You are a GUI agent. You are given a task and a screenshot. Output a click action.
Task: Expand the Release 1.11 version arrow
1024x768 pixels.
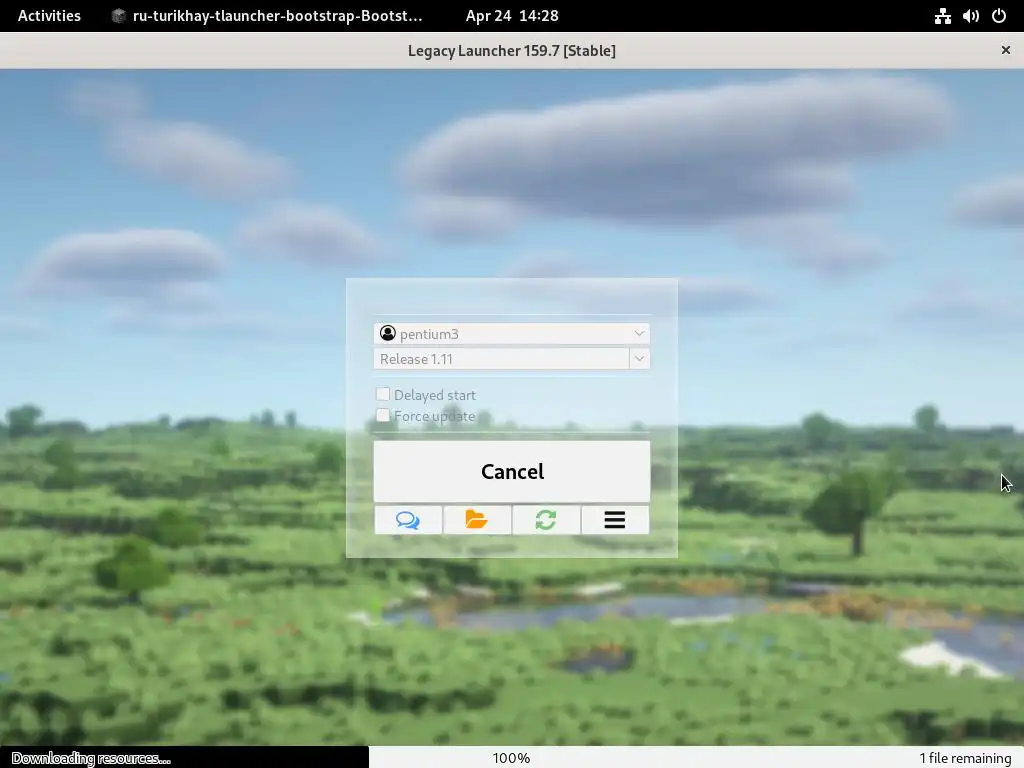coord(639,358)
